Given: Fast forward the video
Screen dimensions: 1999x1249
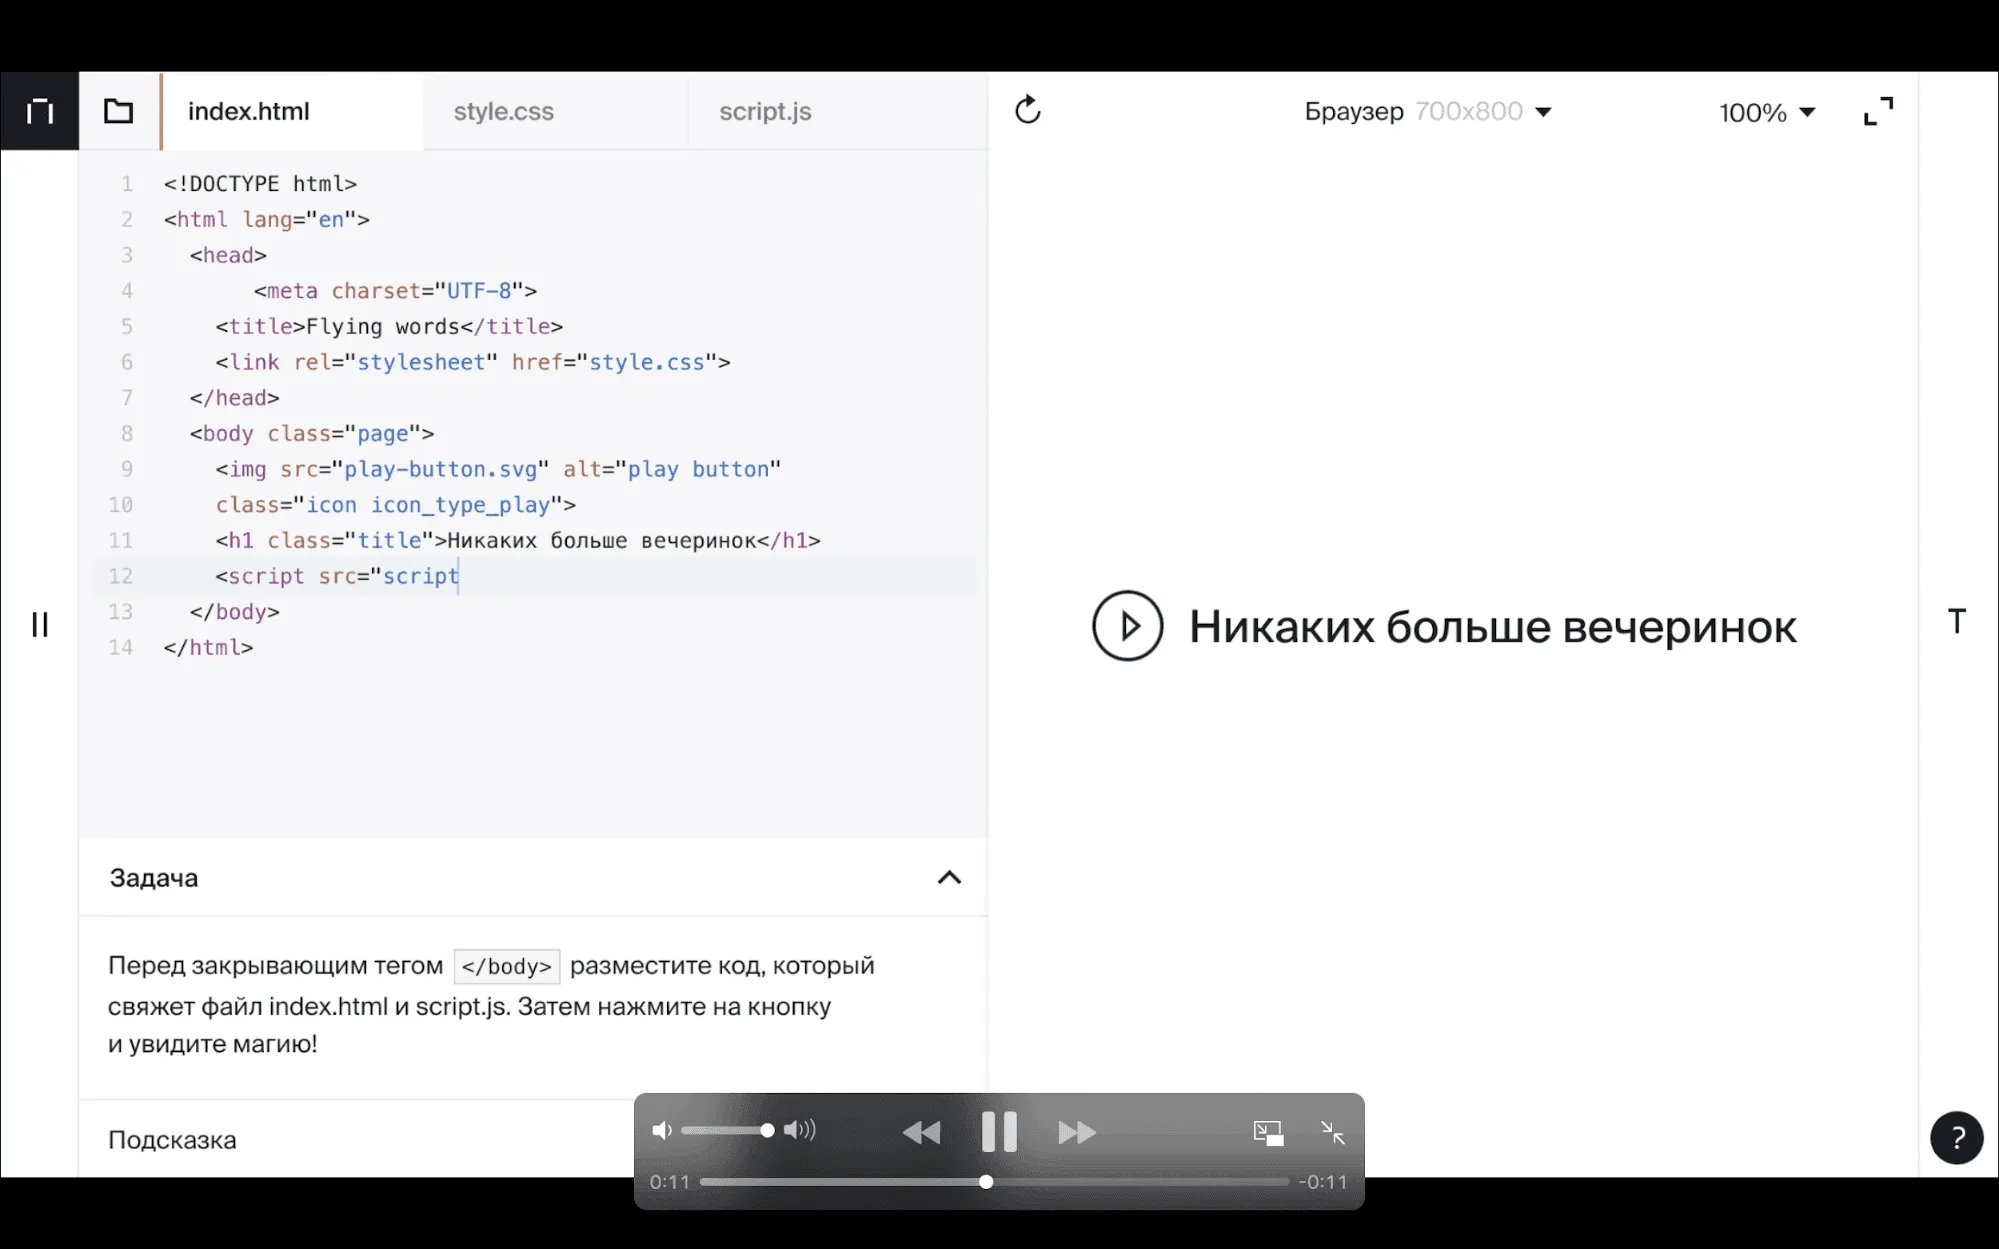Looking at the screenshot, I should pyautogui.click(x=1077, y=1132).
